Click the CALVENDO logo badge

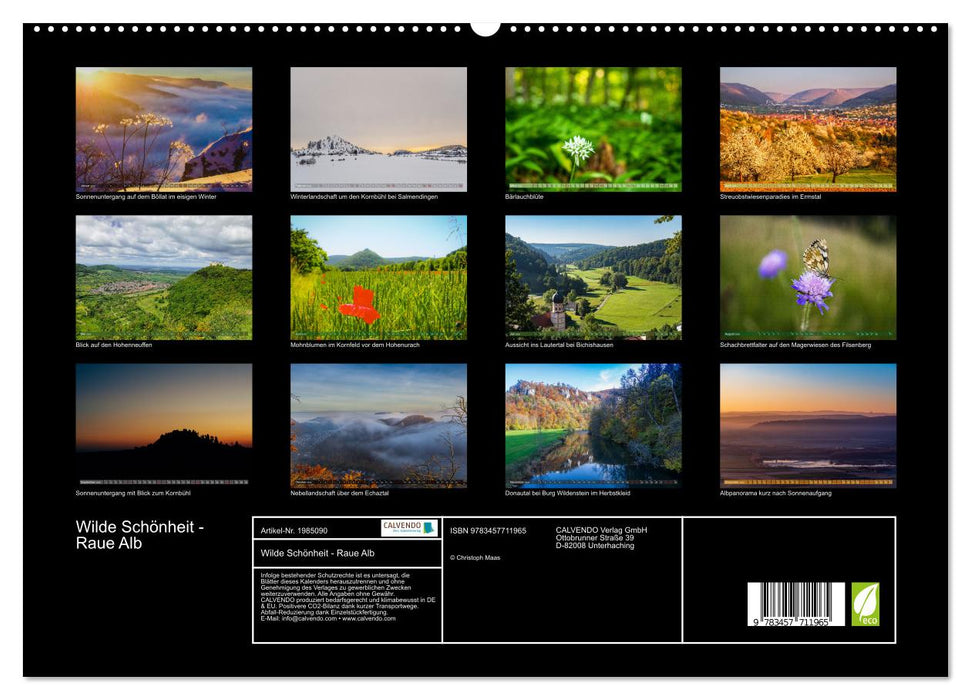409,528
